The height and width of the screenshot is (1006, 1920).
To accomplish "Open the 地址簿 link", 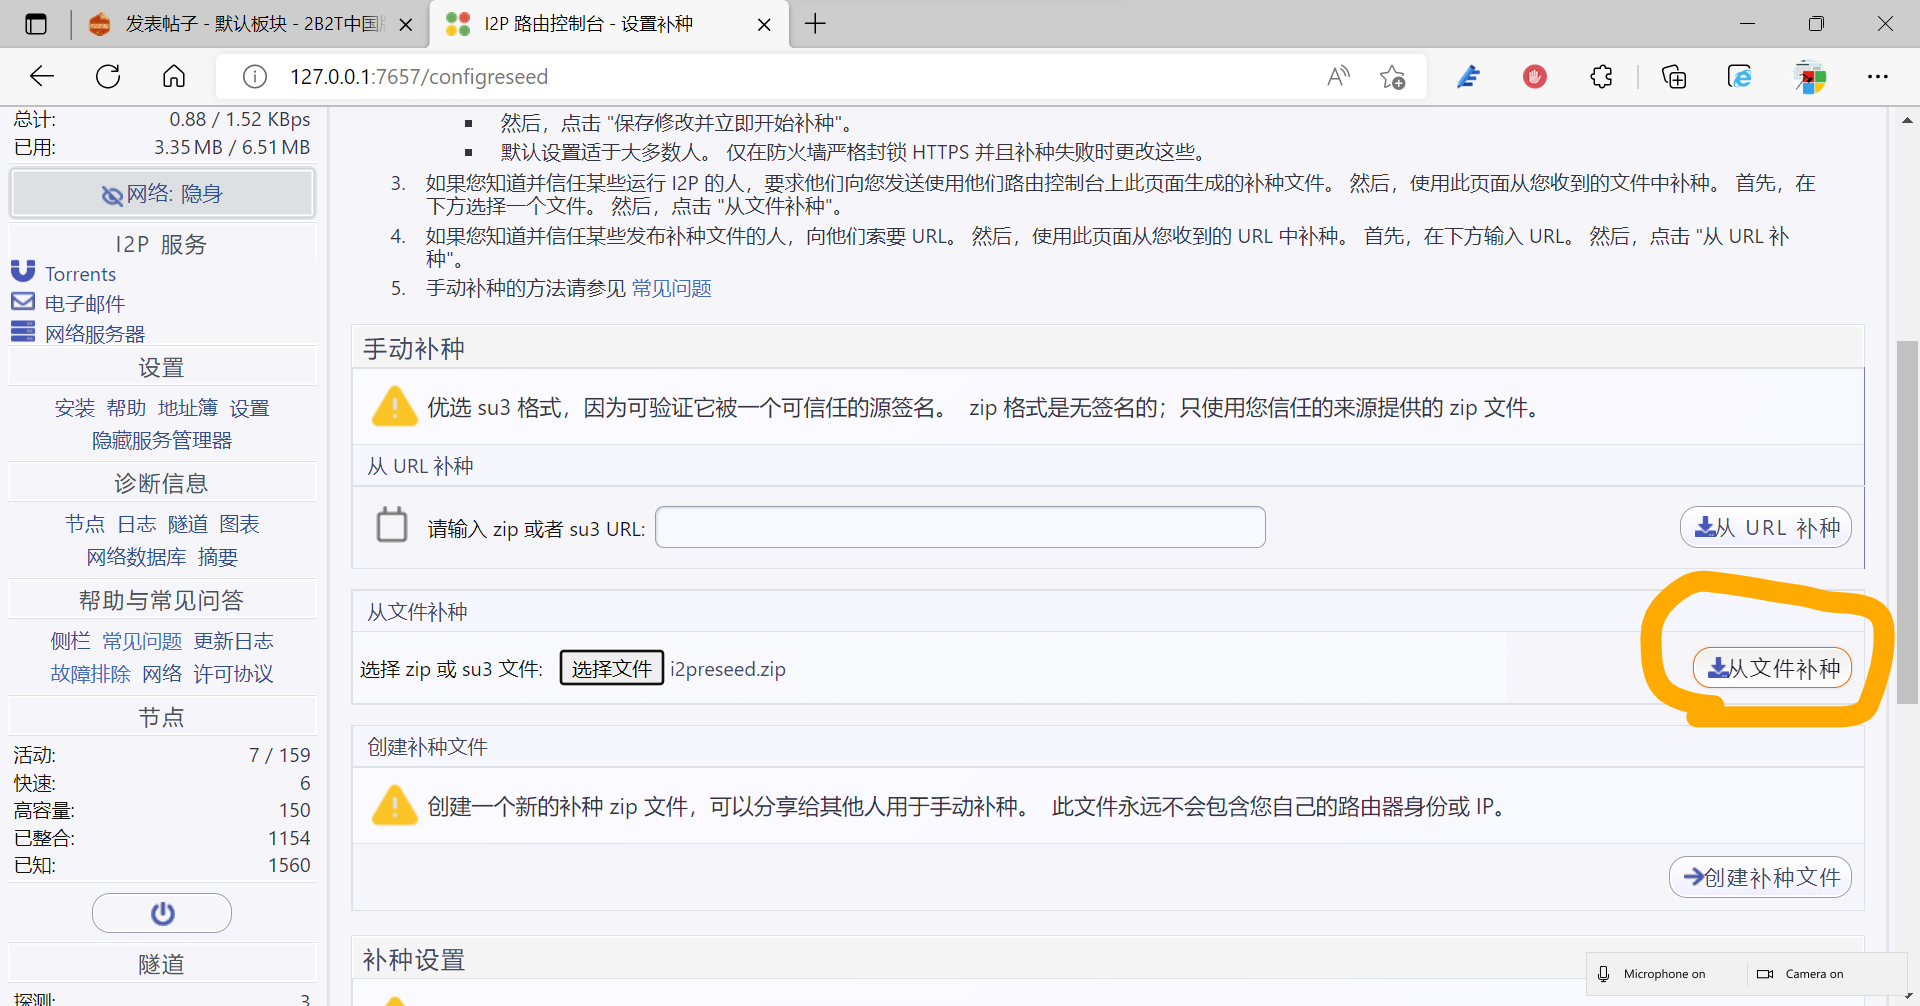I will point(188,408).
